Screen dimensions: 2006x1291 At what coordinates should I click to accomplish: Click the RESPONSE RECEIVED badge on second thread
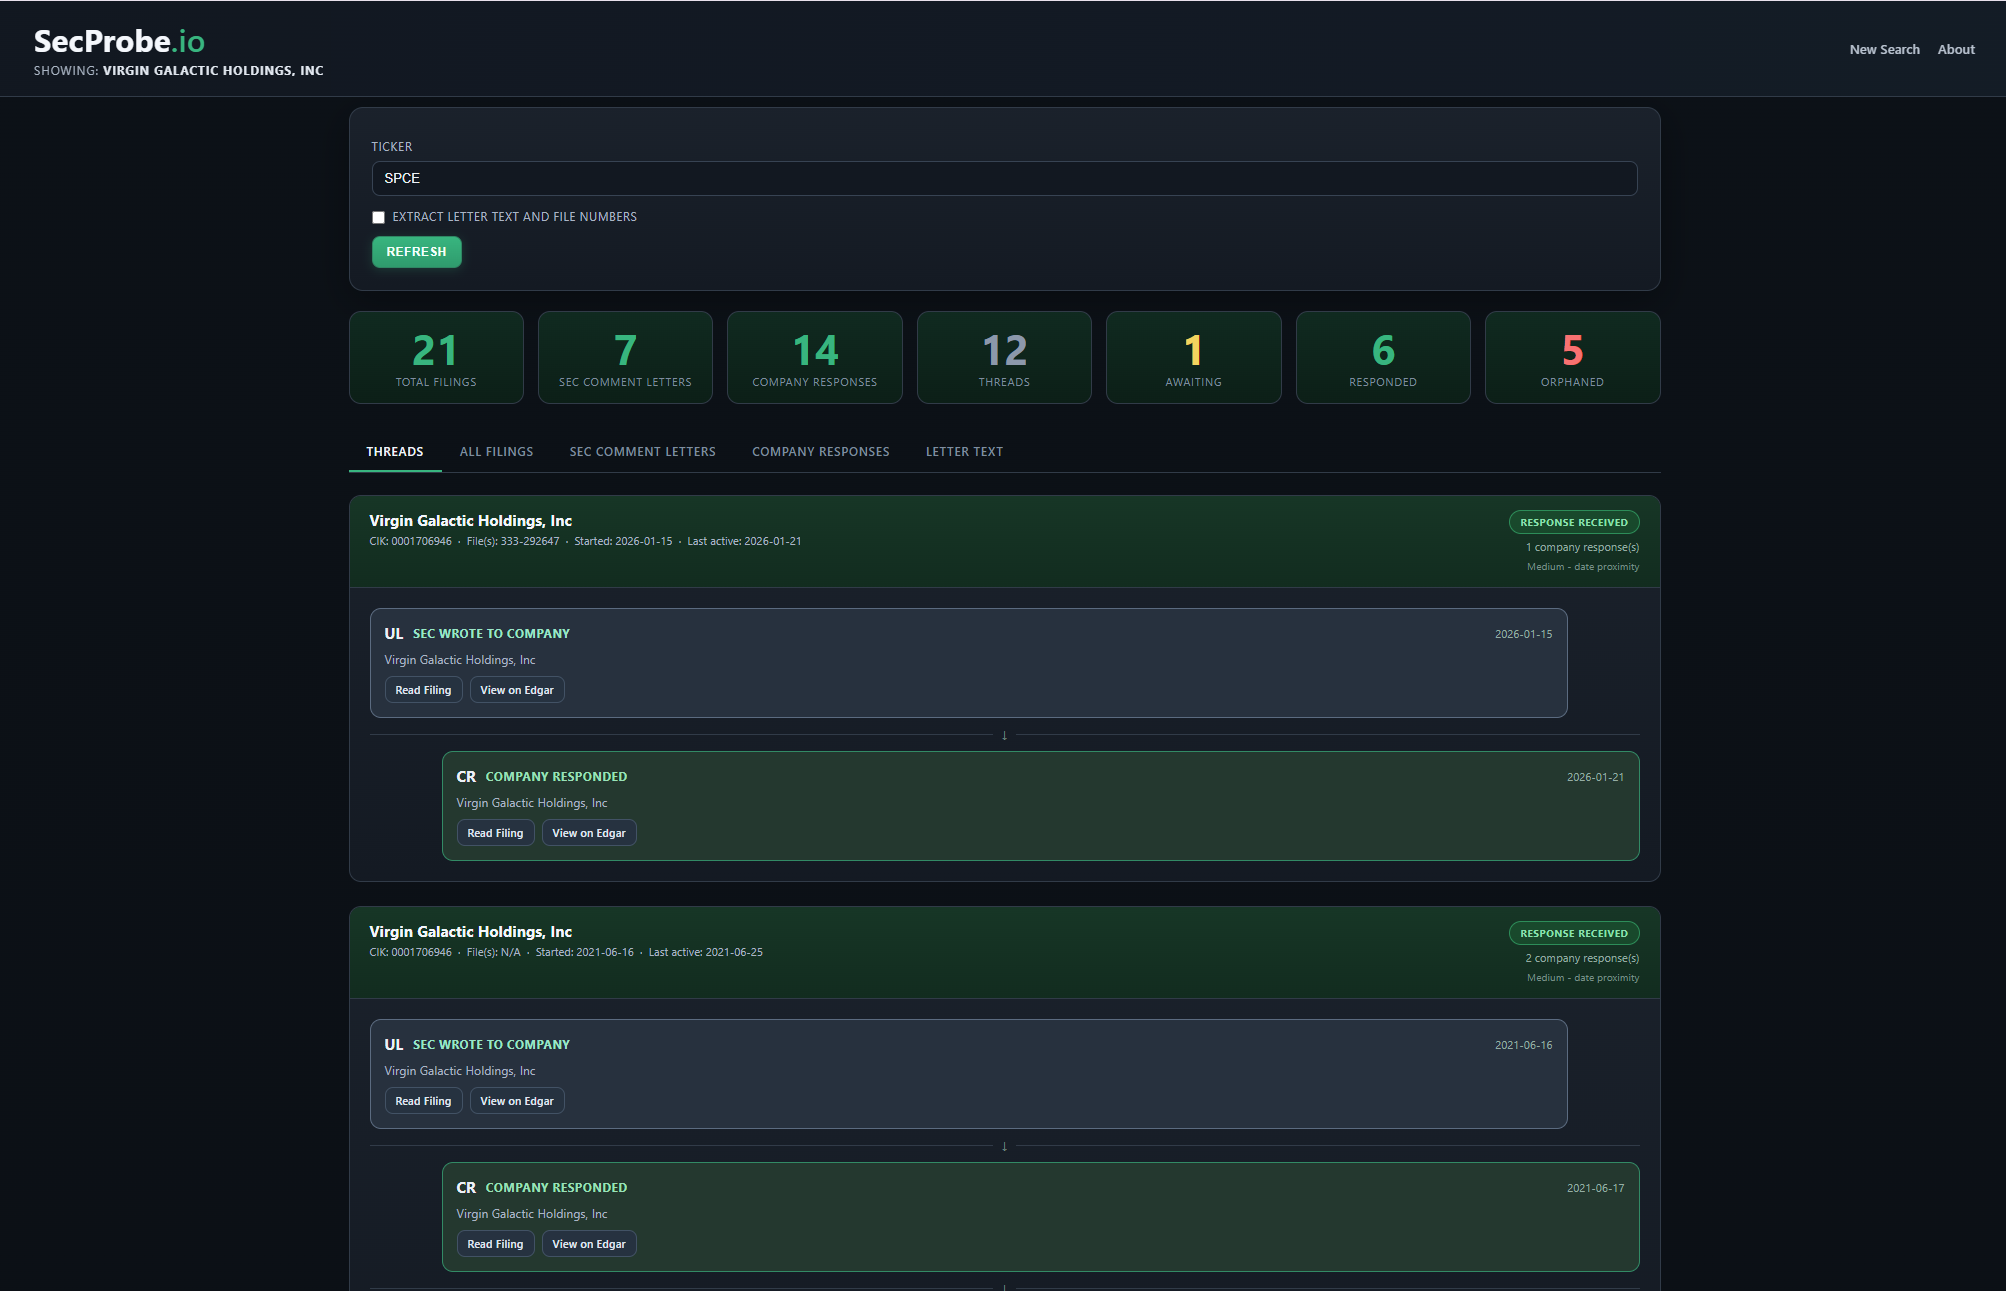click(1573, 932)
